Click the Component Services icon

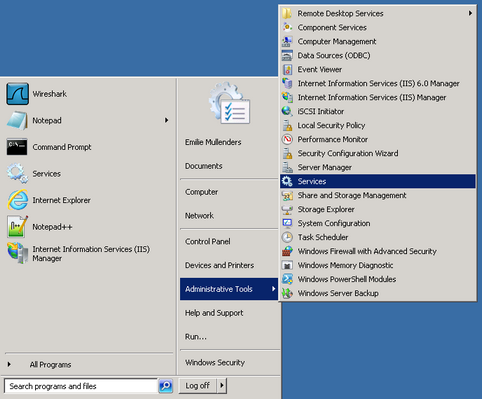287,27
